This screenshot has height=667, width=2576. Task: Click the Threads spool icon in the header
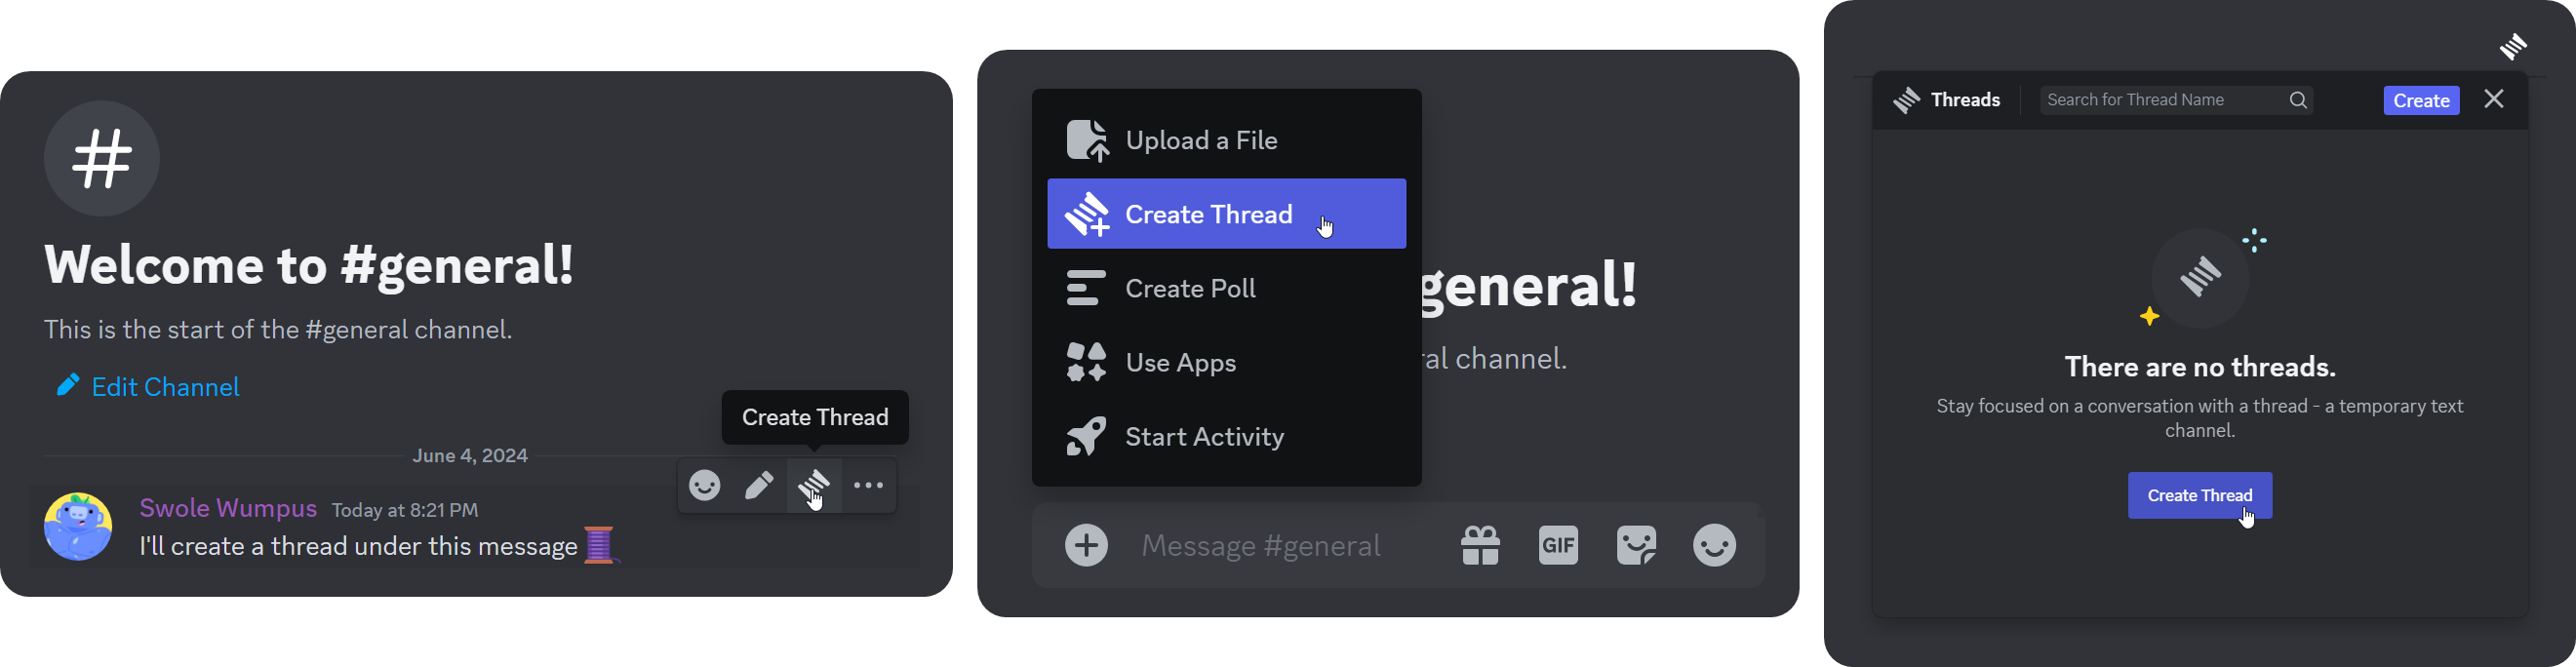click(x=1907, y=100)
